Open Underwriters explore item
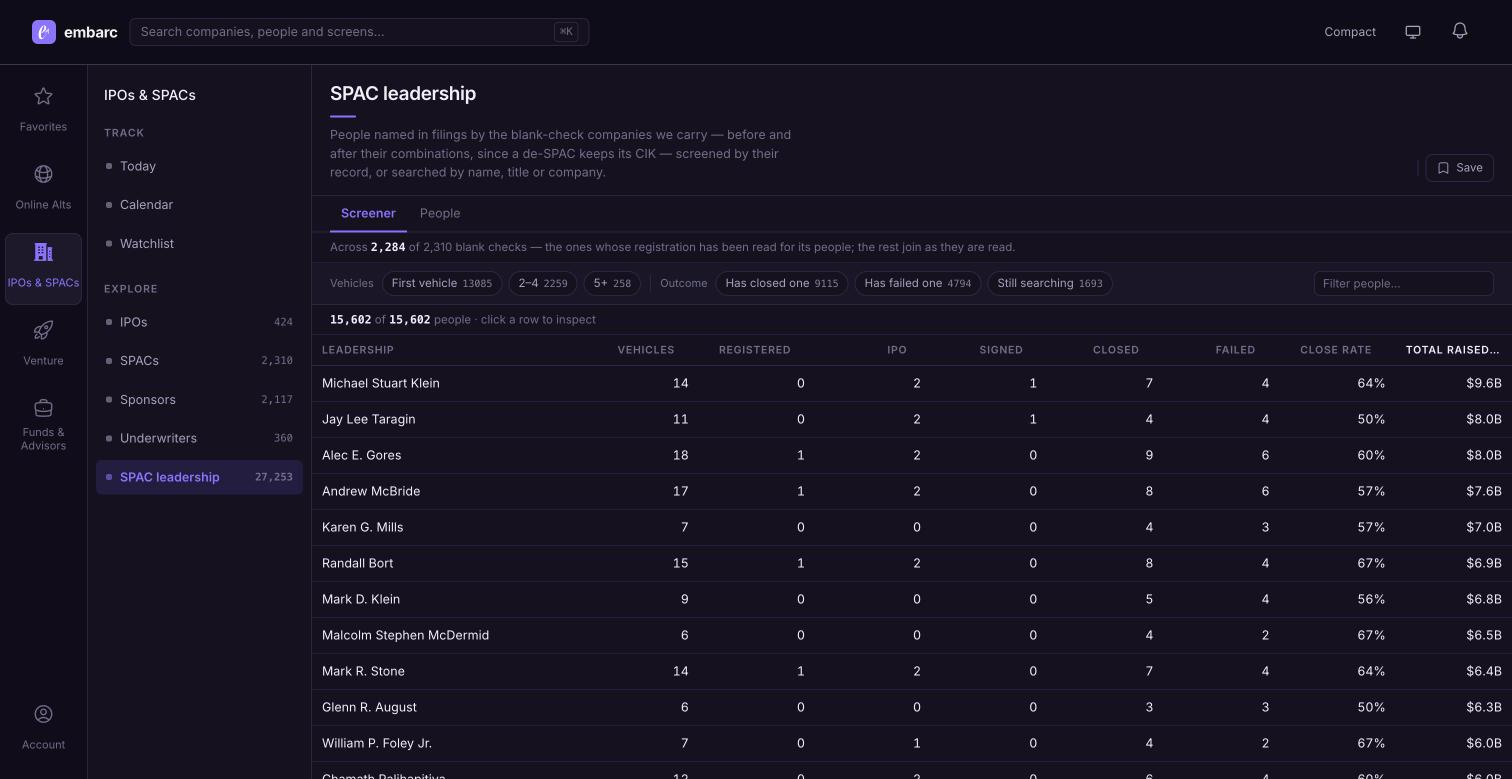Screen dimensions: 1512x779 199,439
